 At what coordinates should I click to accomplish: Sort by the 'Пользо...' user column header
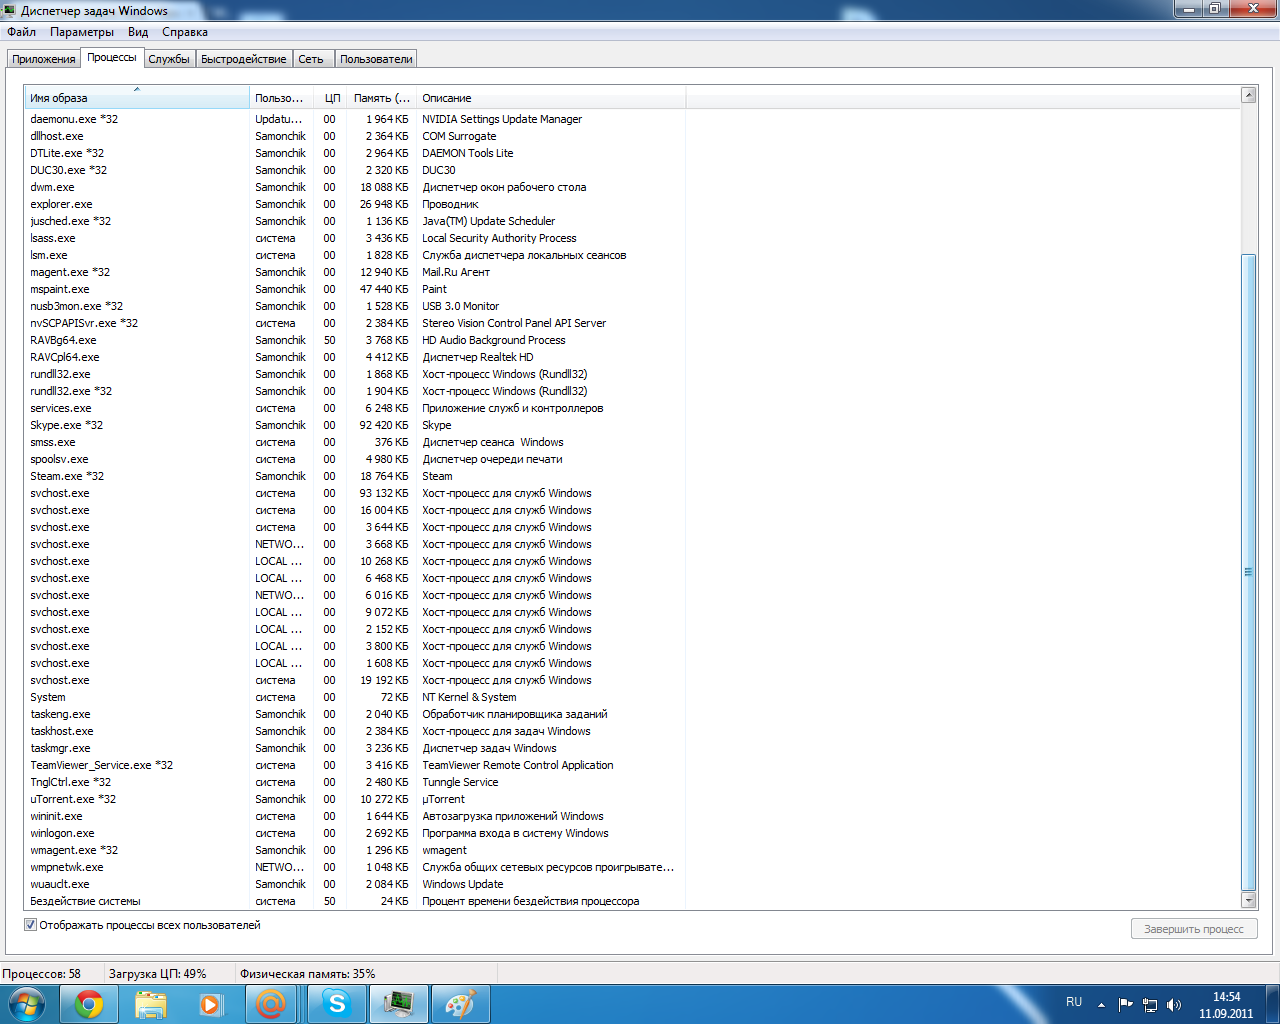click(280, 98)
